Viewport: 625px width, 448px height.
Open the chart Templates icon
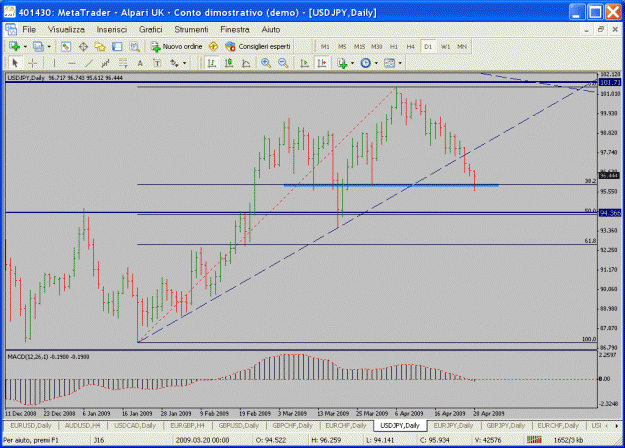[389, 63]
